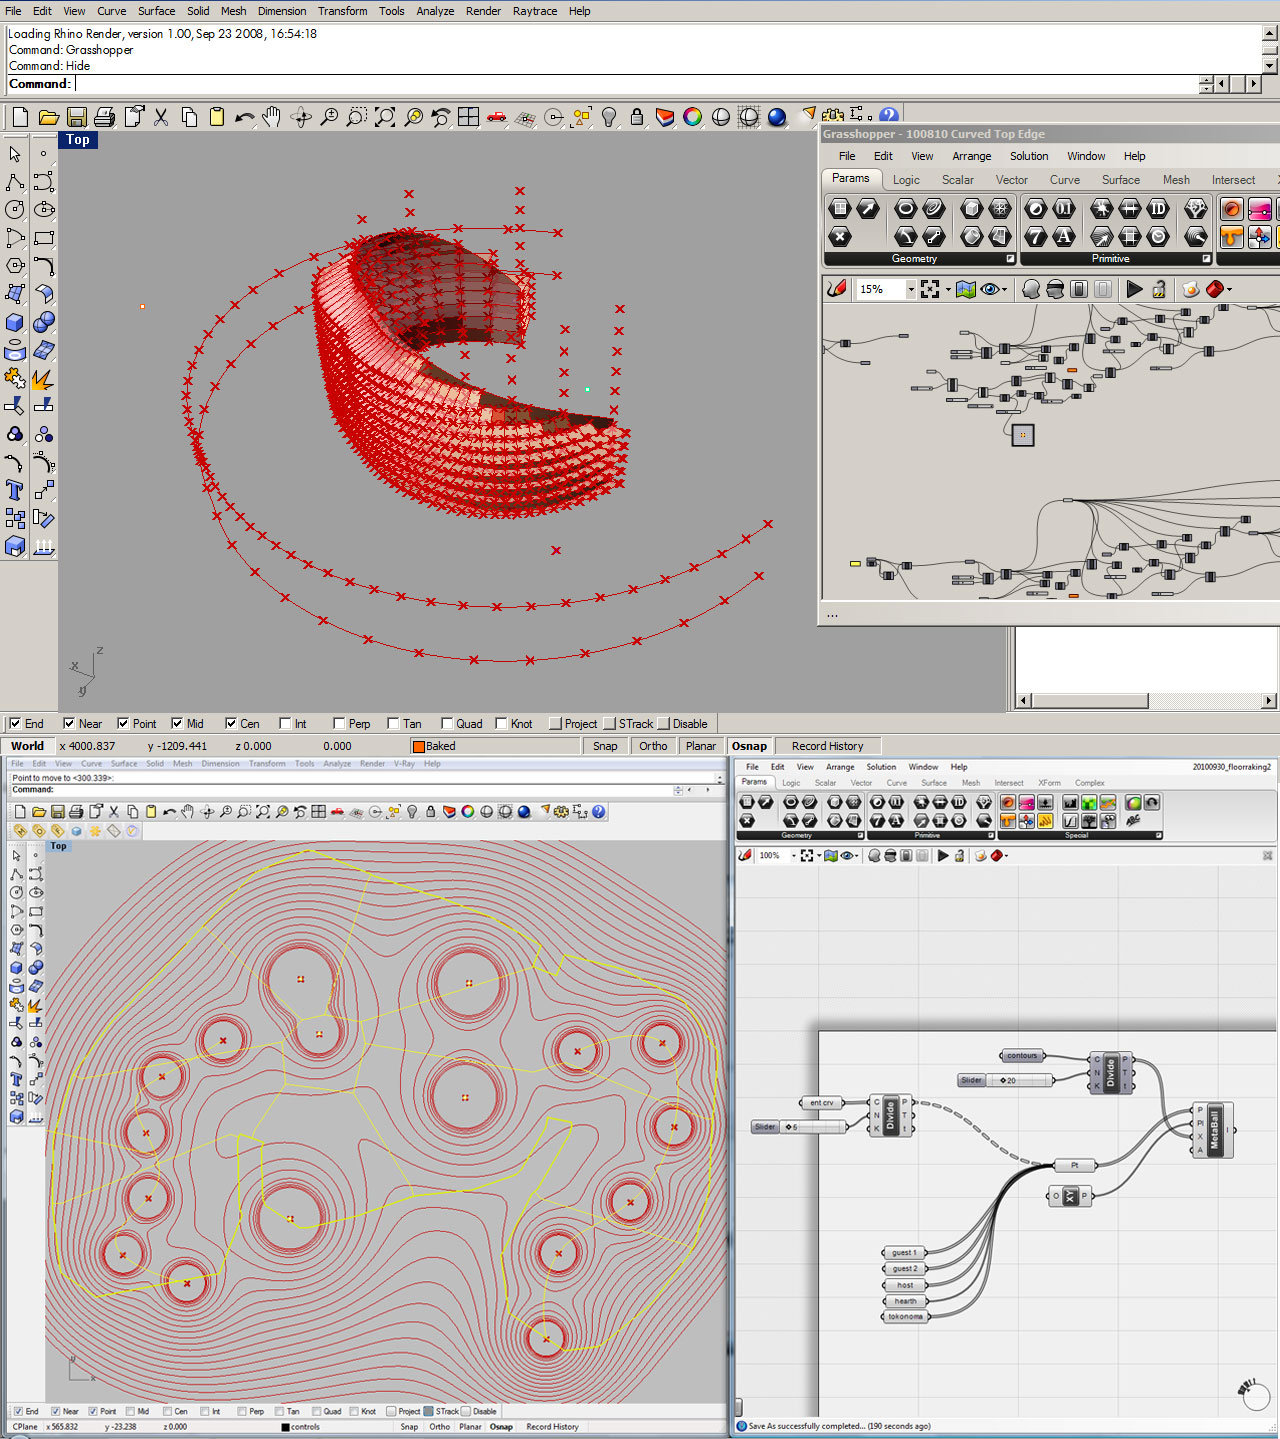The width and height of the screenshot is (1280, 1439).
Task: Open the color wheel icon in upper Rhino toolbar
Action: point(693,117)
